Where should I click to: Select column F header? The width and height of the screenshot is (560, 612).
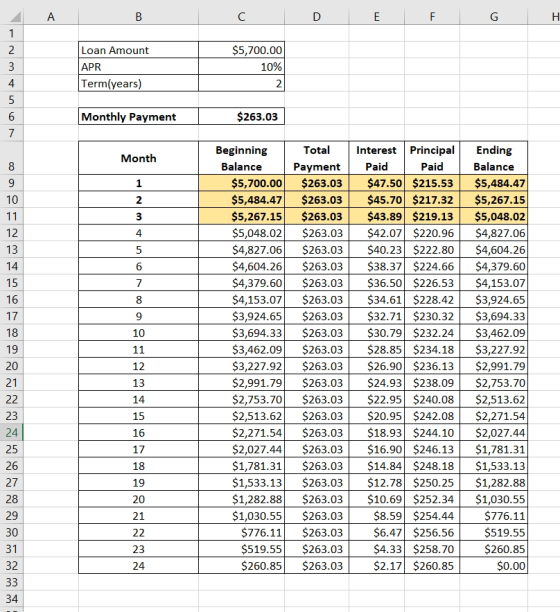(432, 17)
